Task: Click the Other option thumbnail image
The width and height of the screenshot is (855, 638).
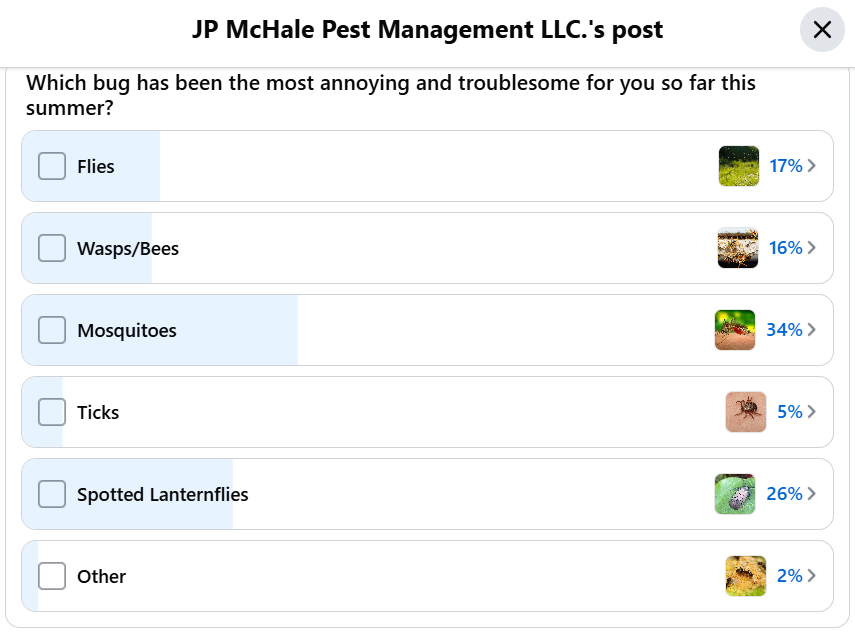Action: pos(746,576)
